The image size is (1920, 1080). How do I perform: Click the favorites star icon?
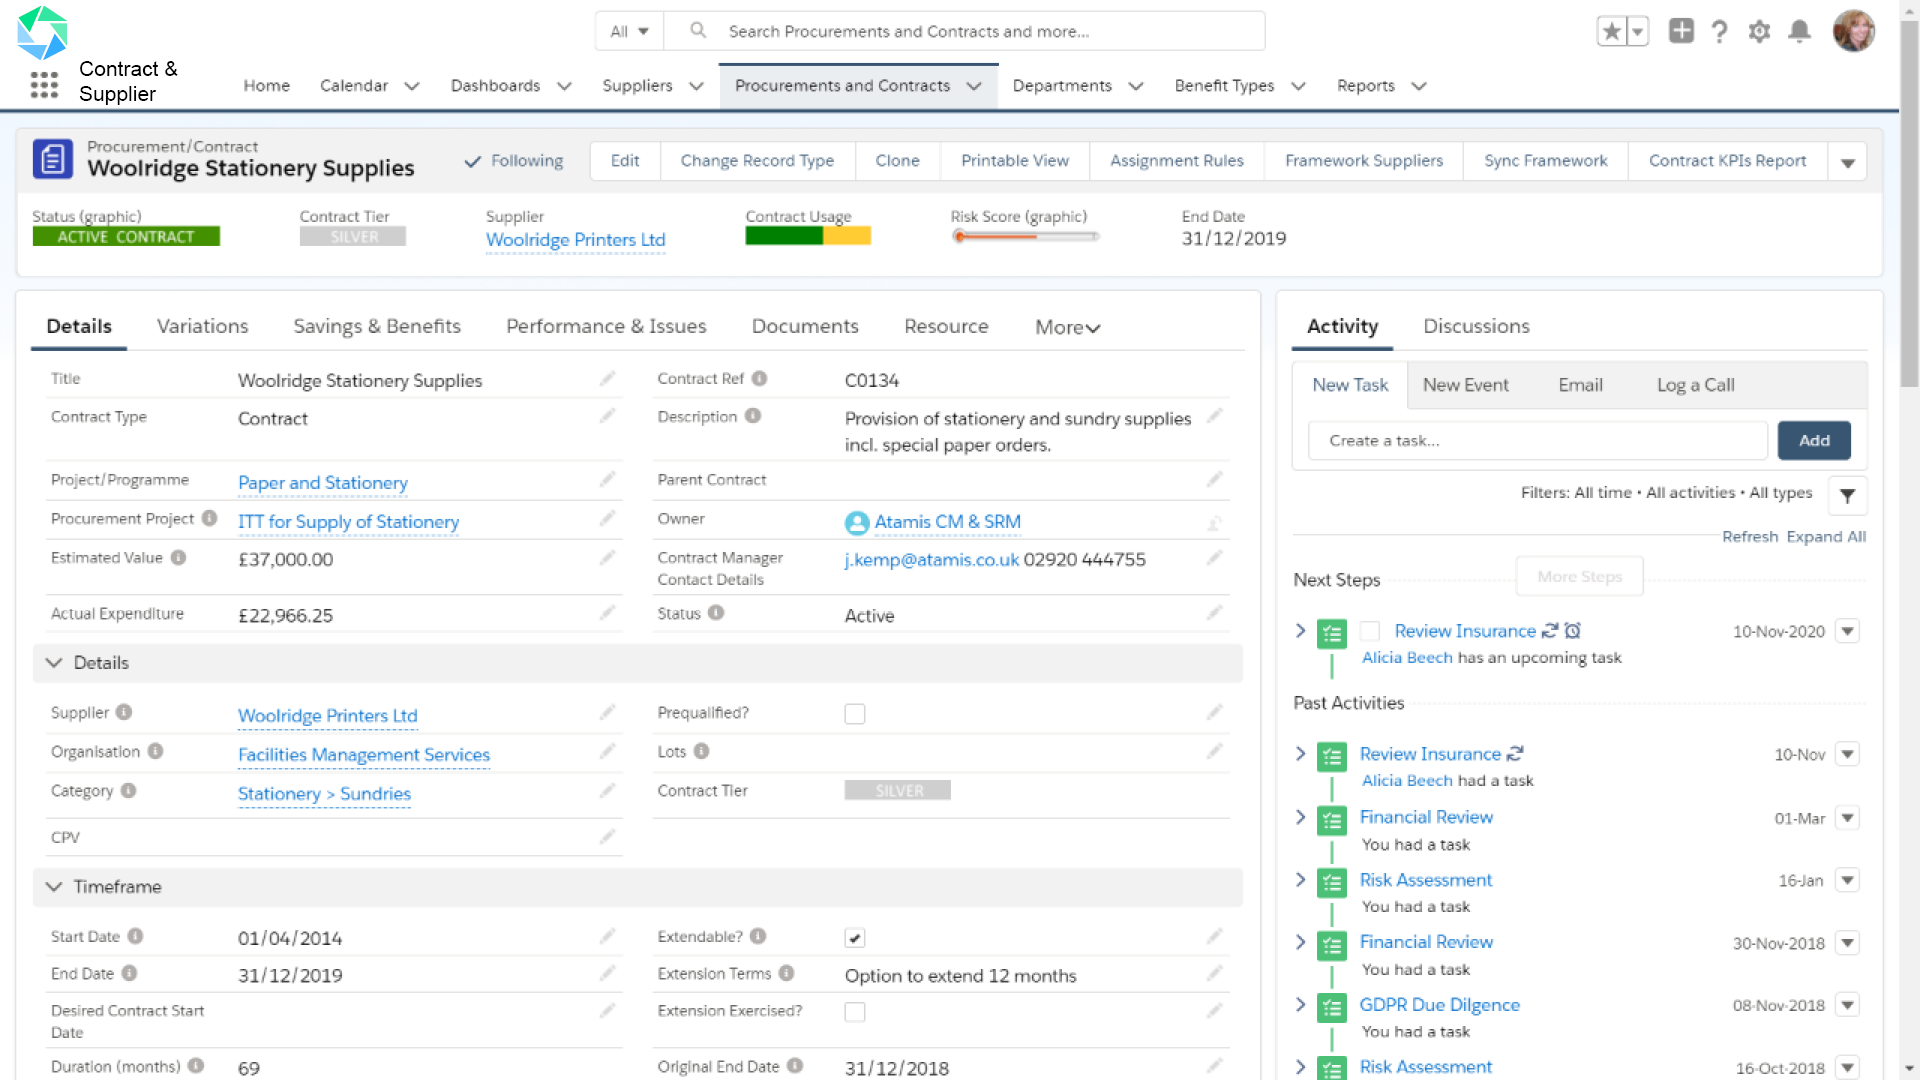(1611, 31)
